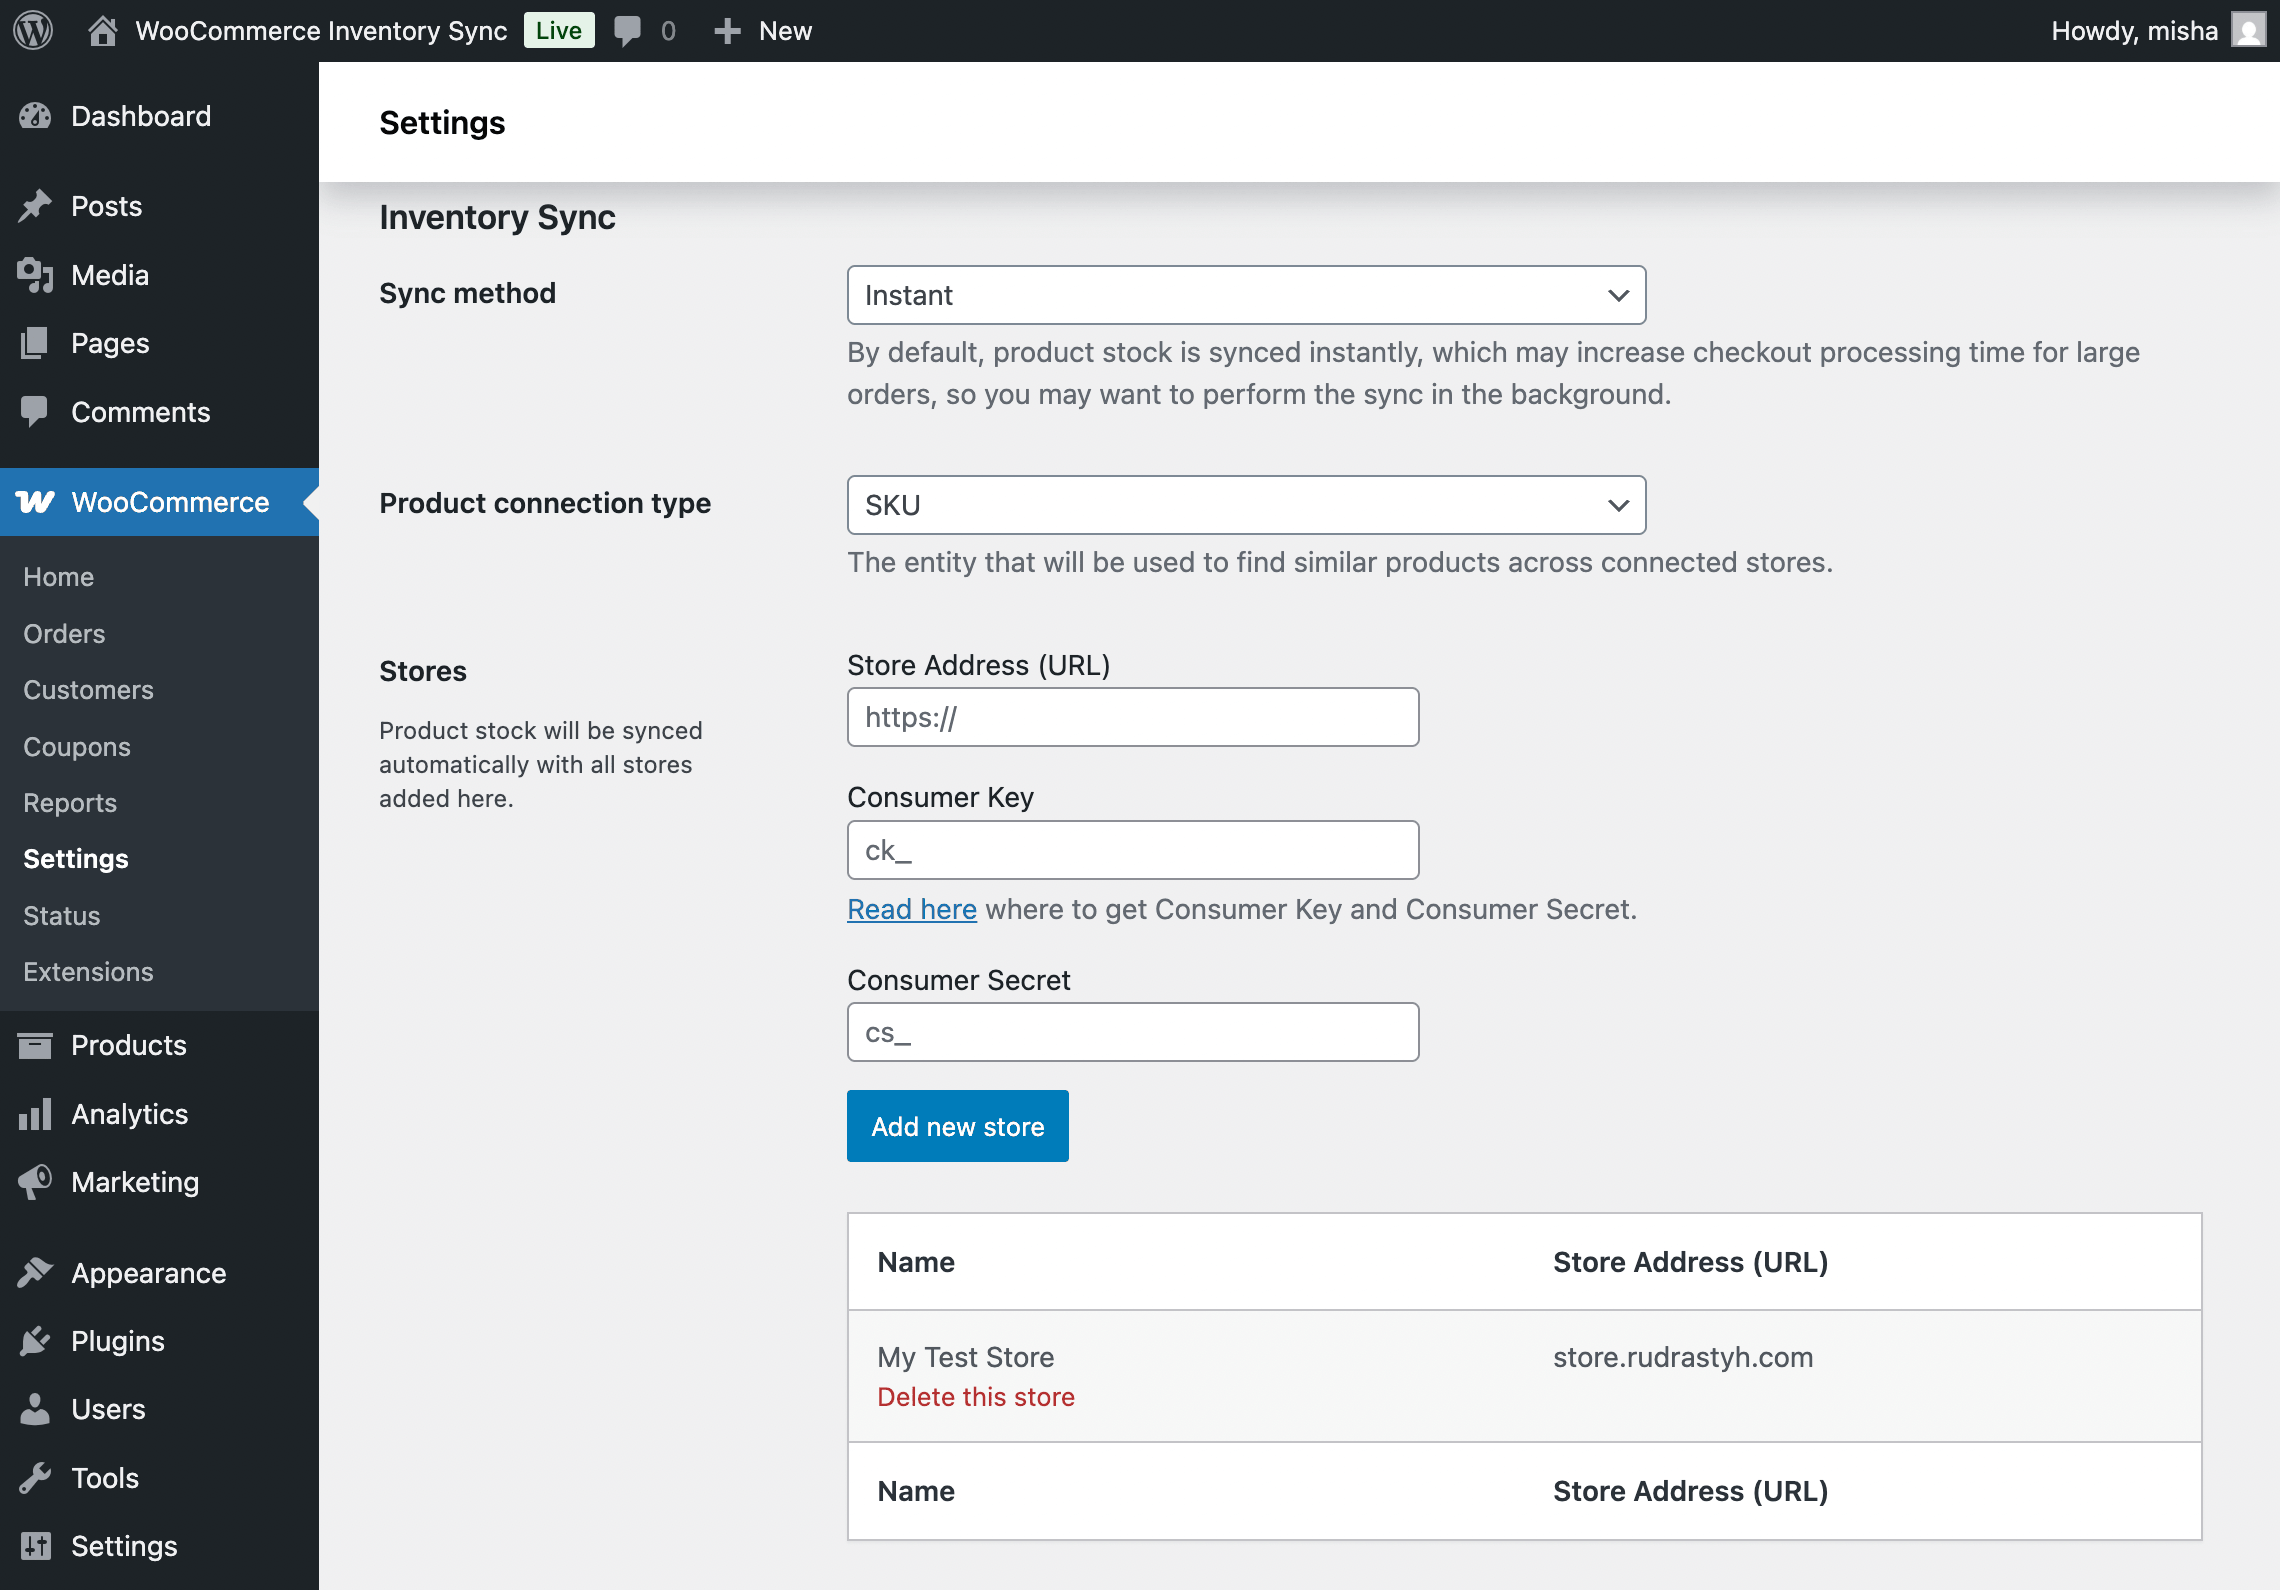Click the home icon in admin bar
2280x1590 pixels.
[x=102, y=30]
